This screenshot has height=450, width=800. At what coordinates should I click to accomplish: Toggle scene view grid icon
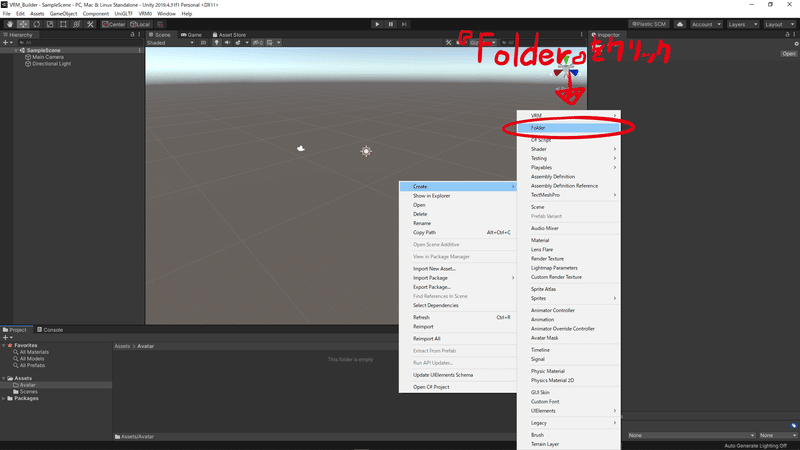[270, 43]
